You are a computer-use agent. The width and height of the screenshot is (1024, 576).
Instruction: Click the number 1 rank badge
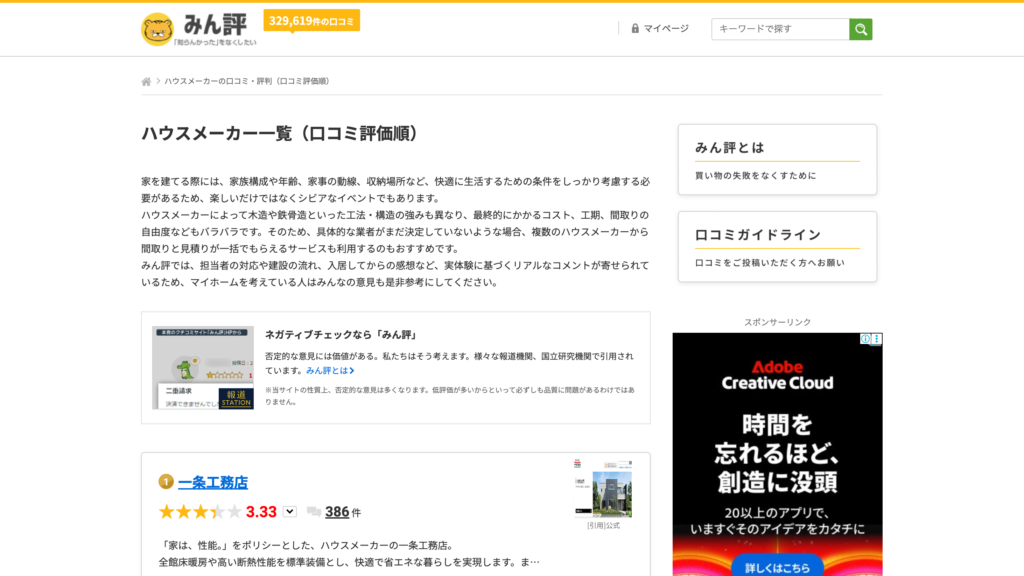(166, 482)
